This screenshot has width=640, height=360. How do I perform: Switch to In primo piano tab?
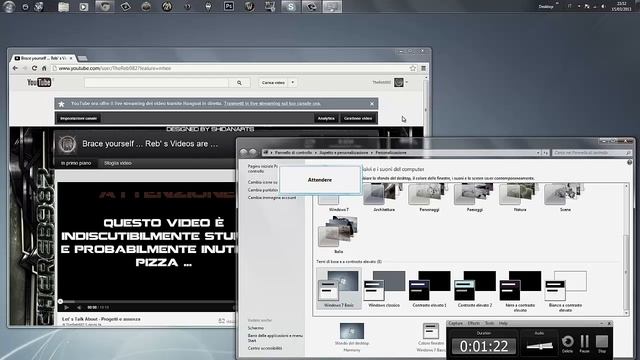[x=76, y=163]
